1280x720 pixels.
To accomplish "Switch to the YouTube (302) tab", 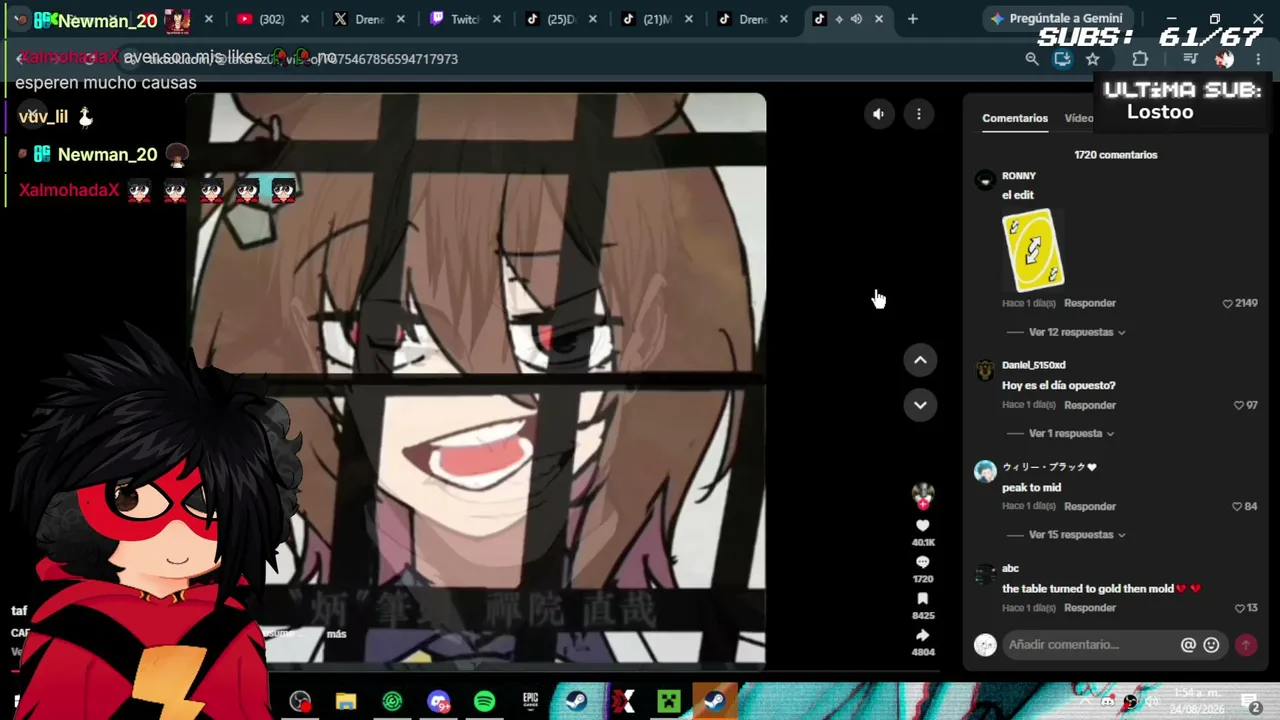I will (270, 19).
